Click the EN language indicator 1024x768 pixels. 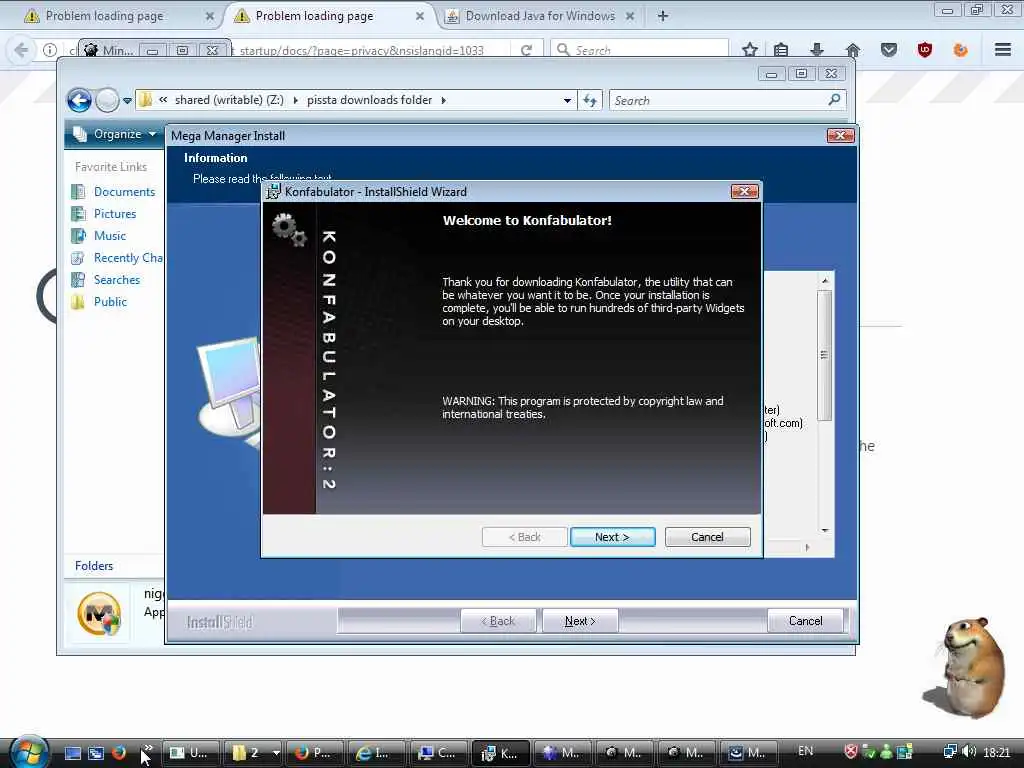tap(805, 751)
